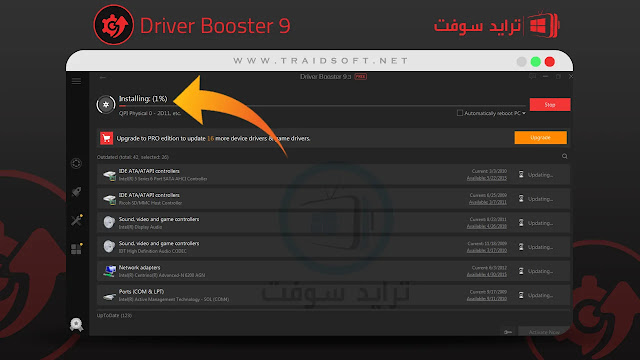This screenshot has width=640, height=360.
Task: Click the Activate Now button
Action: pos(544,332)
